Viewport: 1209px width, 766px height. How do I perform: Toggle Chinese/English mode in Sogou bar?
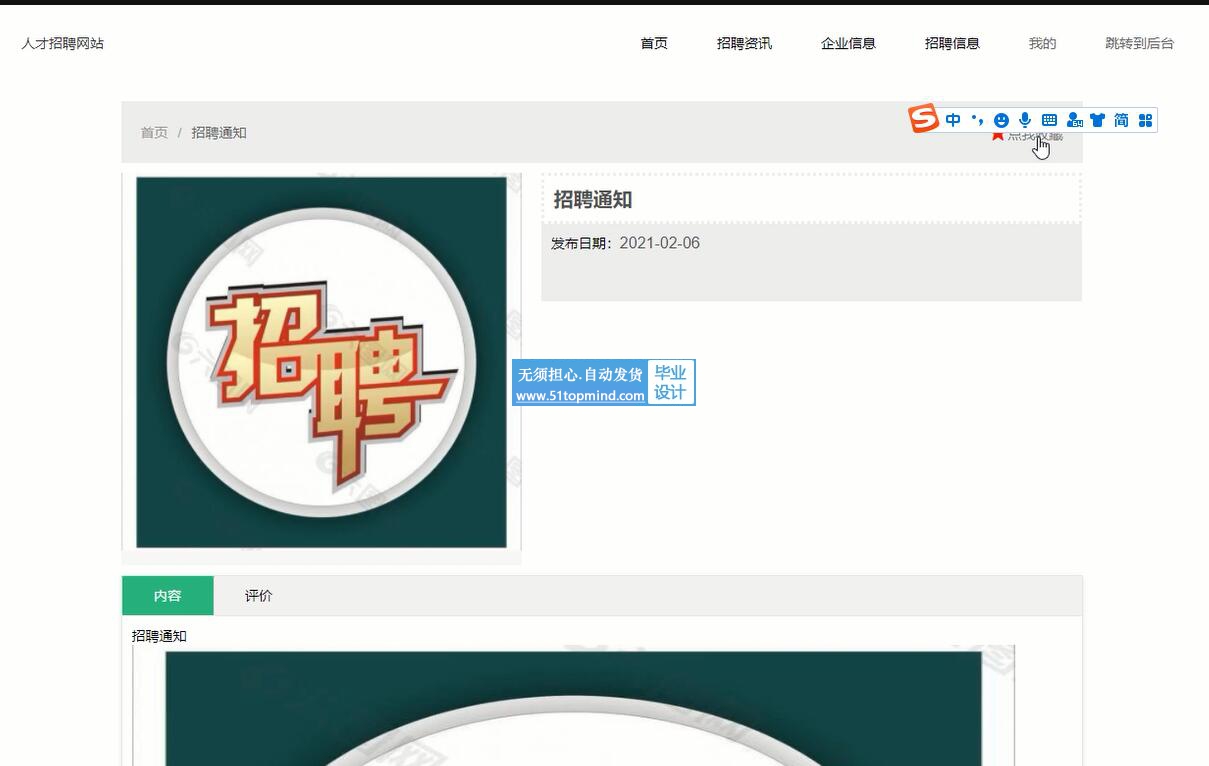tap(953, 120)
